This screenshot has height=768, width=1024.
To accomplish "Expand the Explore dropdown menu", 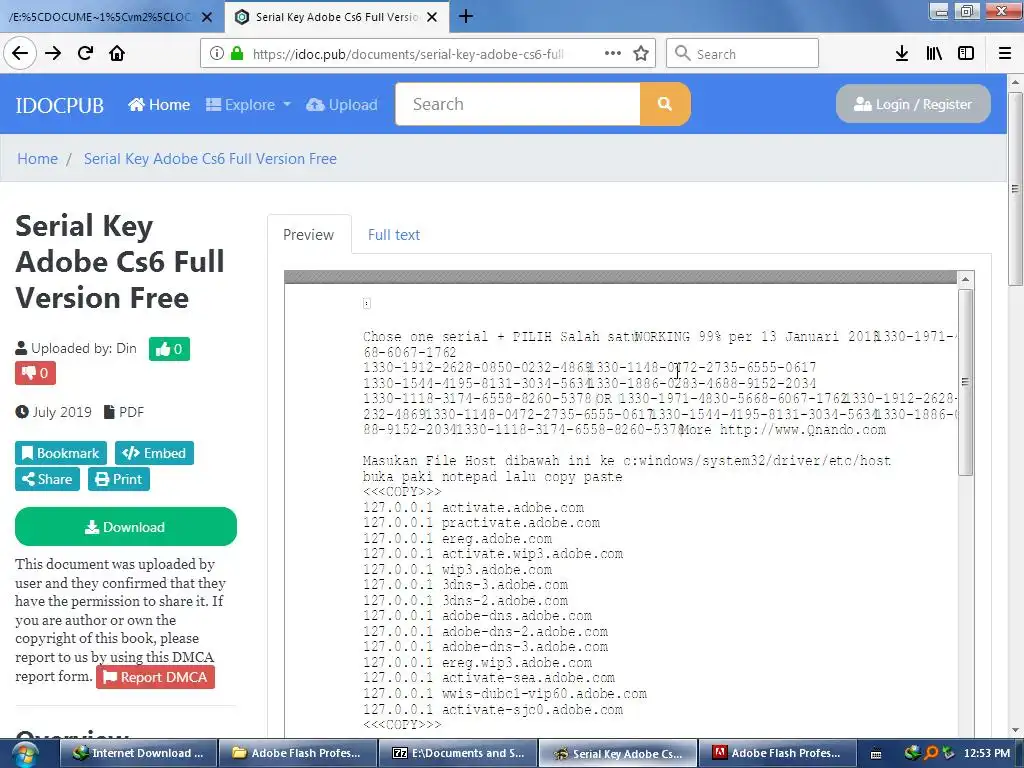I will click(x=248, y=104).
